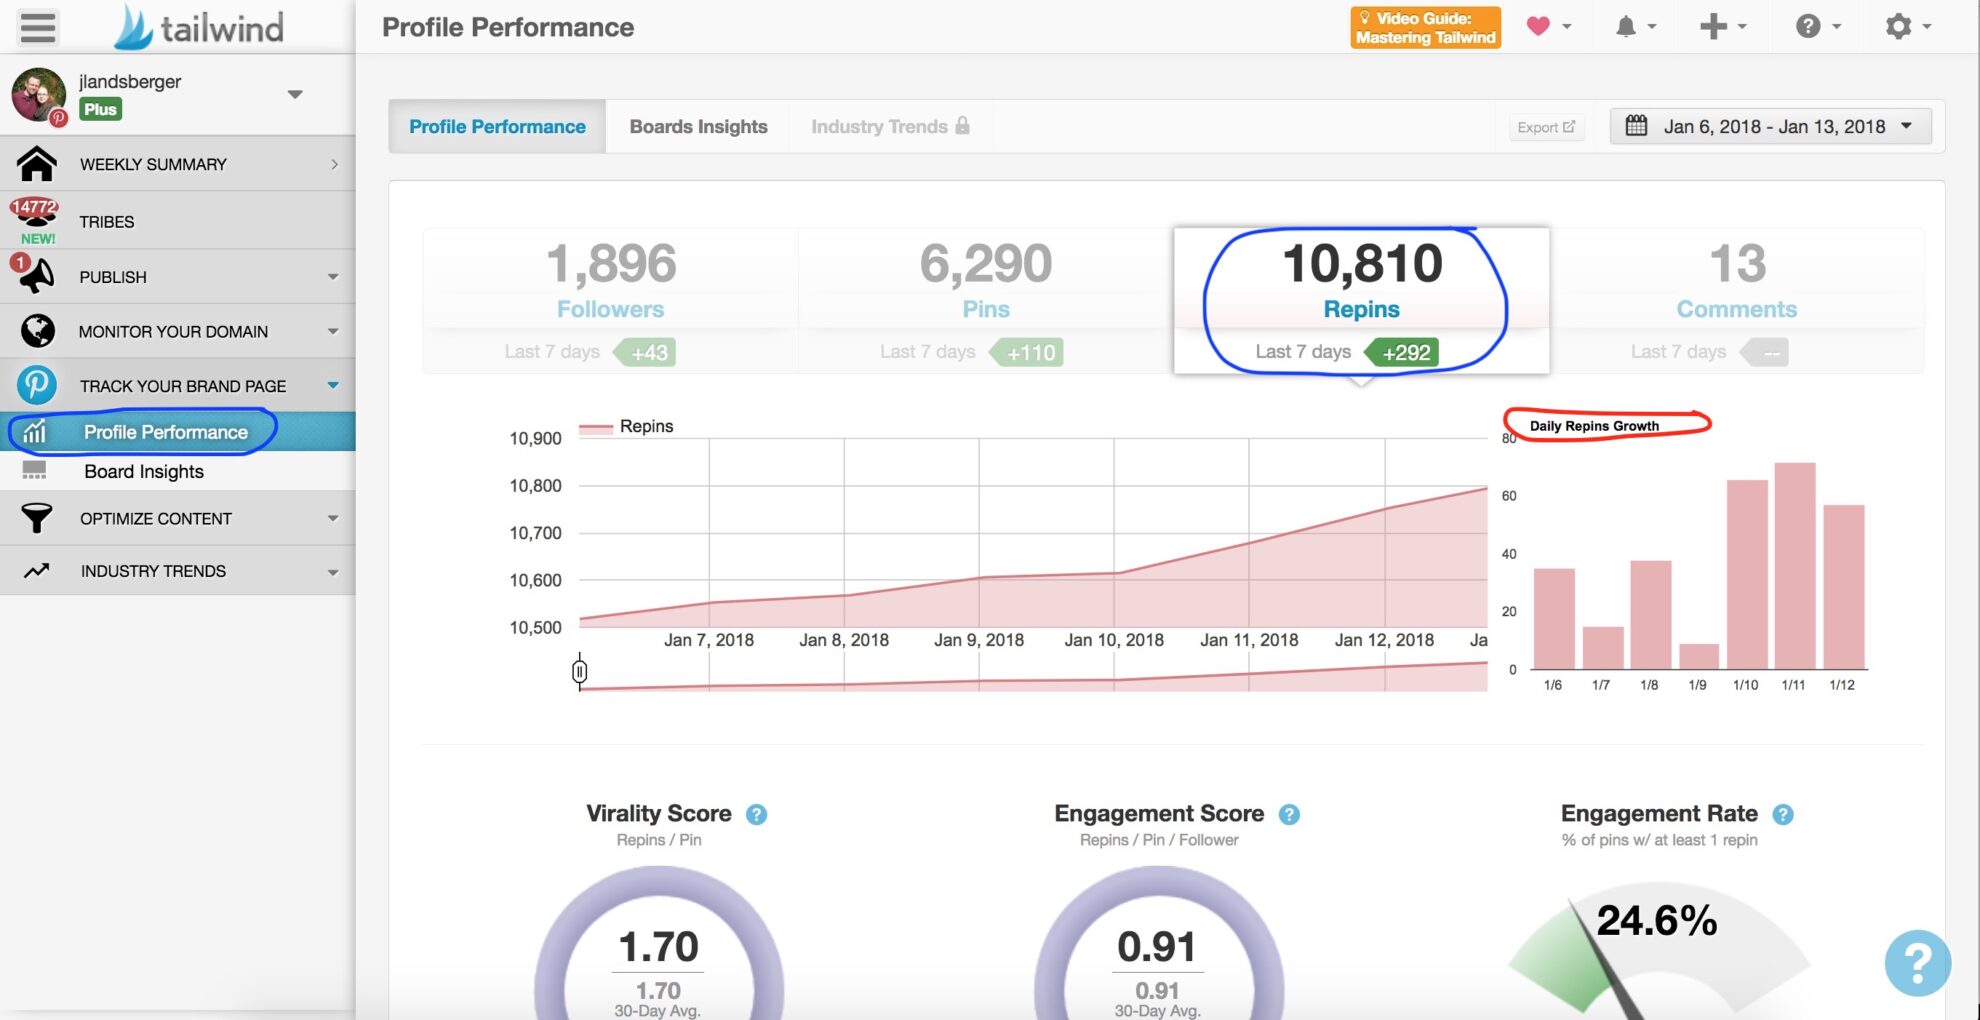Click the Pinterest brand page icon
The height and width of the screenshot is (1020, 1980).
(37, 385)
